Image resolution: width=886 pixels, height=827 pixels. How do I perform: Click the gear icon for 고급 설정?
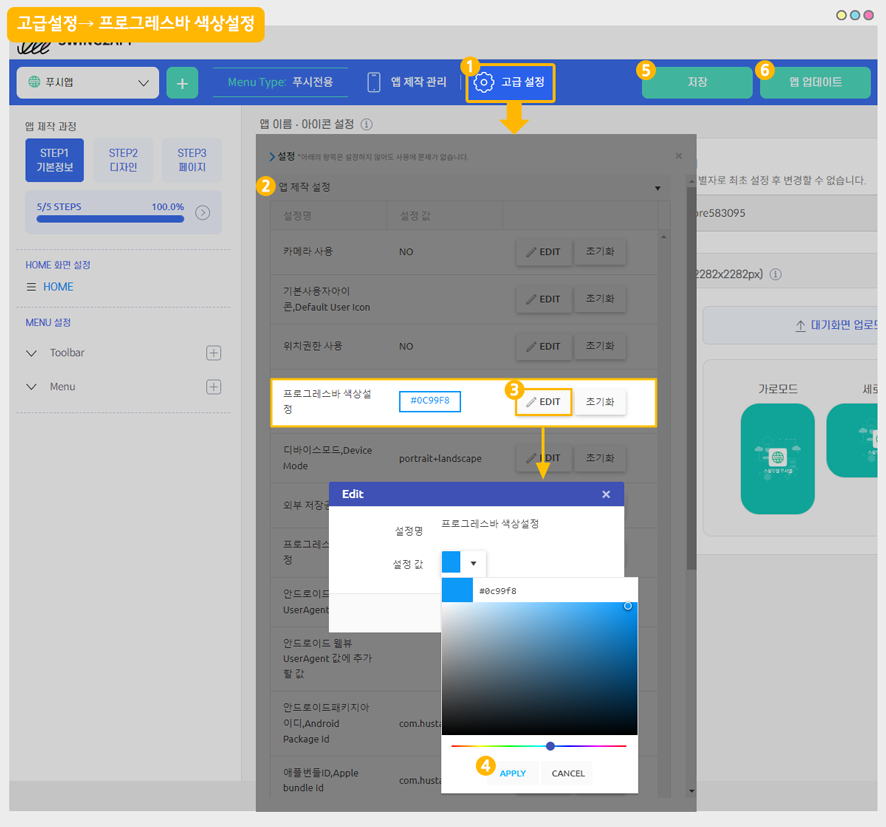coord(484,82)
